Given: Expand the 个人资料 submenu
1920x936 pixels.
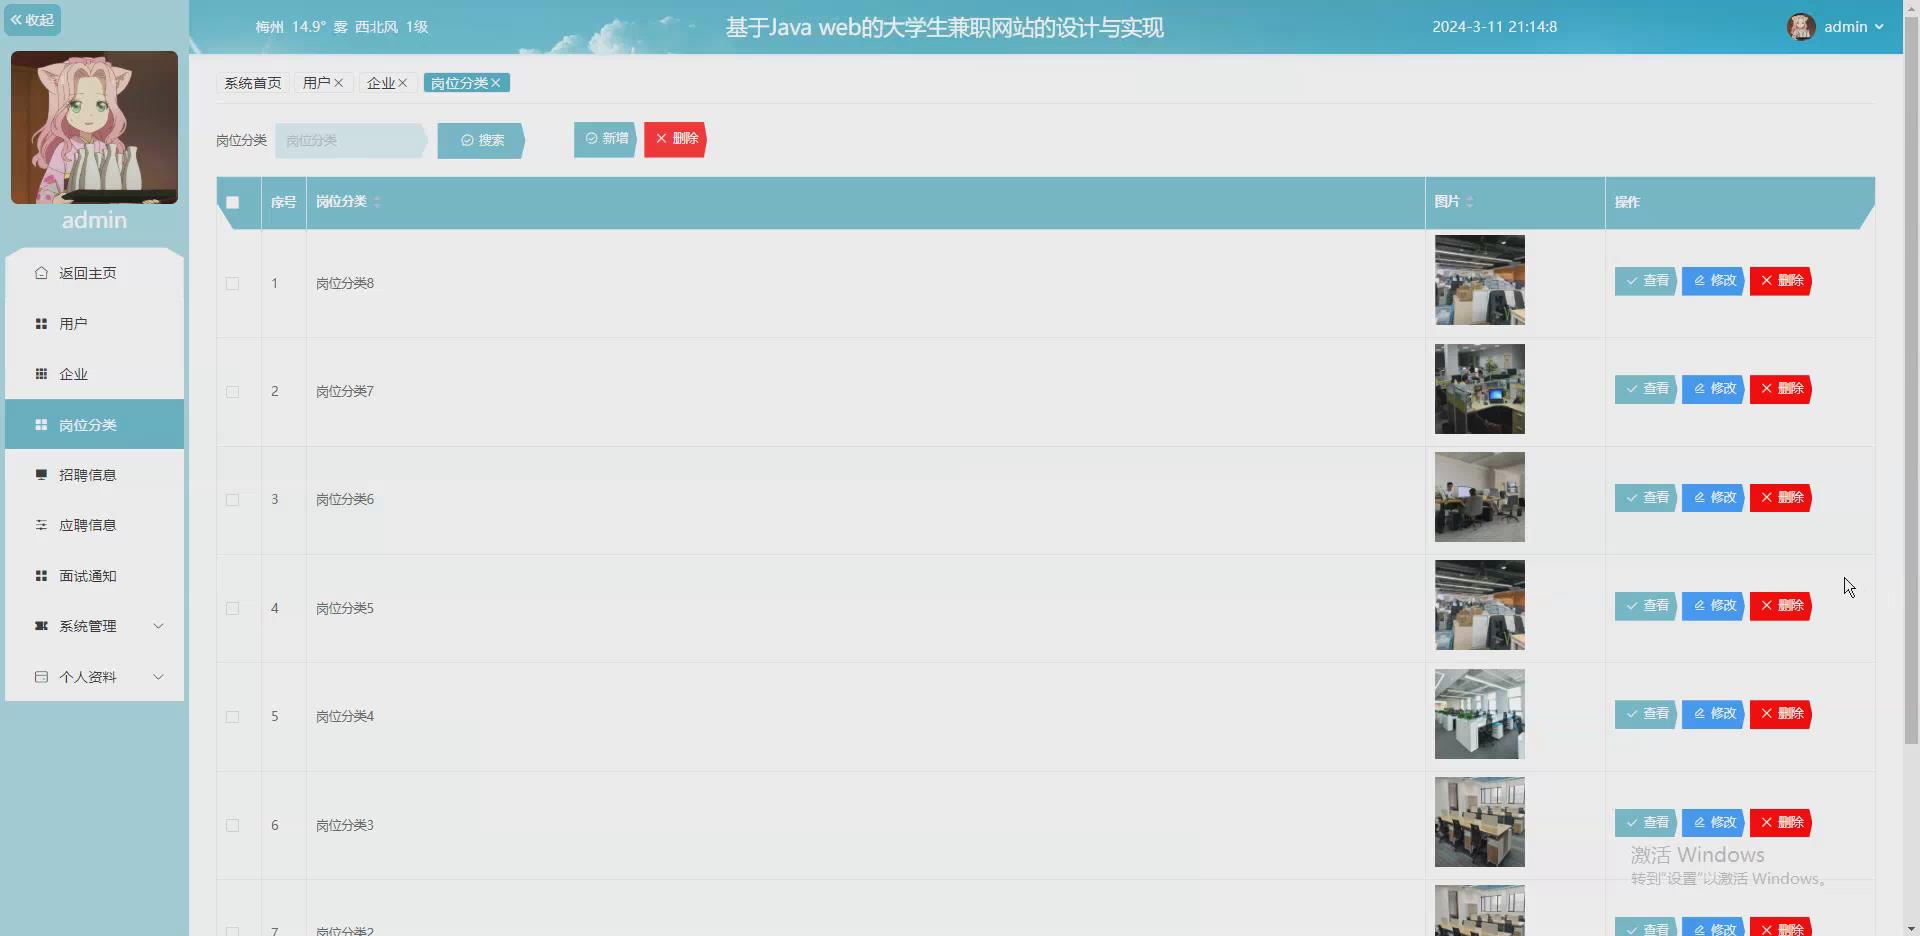Looking at the screenshot, I should (x=94, y=677).
